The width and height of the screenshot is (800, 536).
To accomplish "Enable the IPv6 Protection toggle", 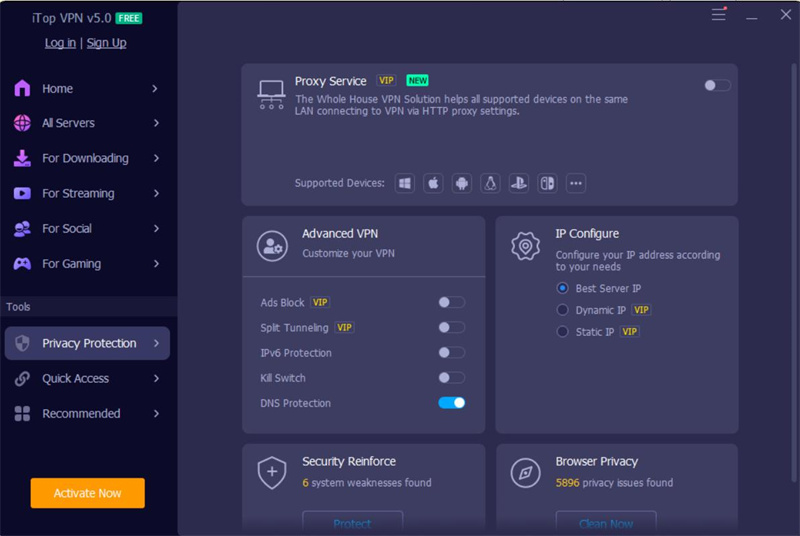I will (452, 352).
